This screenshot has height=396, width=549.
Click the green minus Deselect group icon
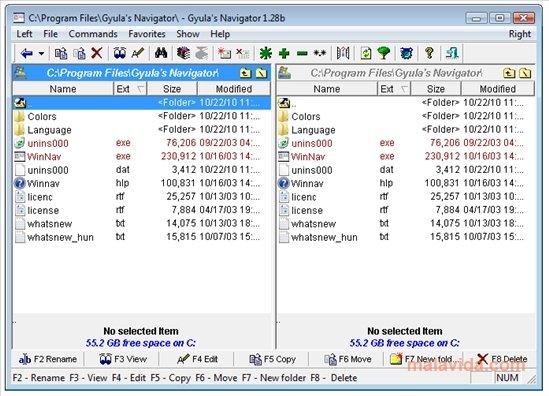click(x=302, y=54)
